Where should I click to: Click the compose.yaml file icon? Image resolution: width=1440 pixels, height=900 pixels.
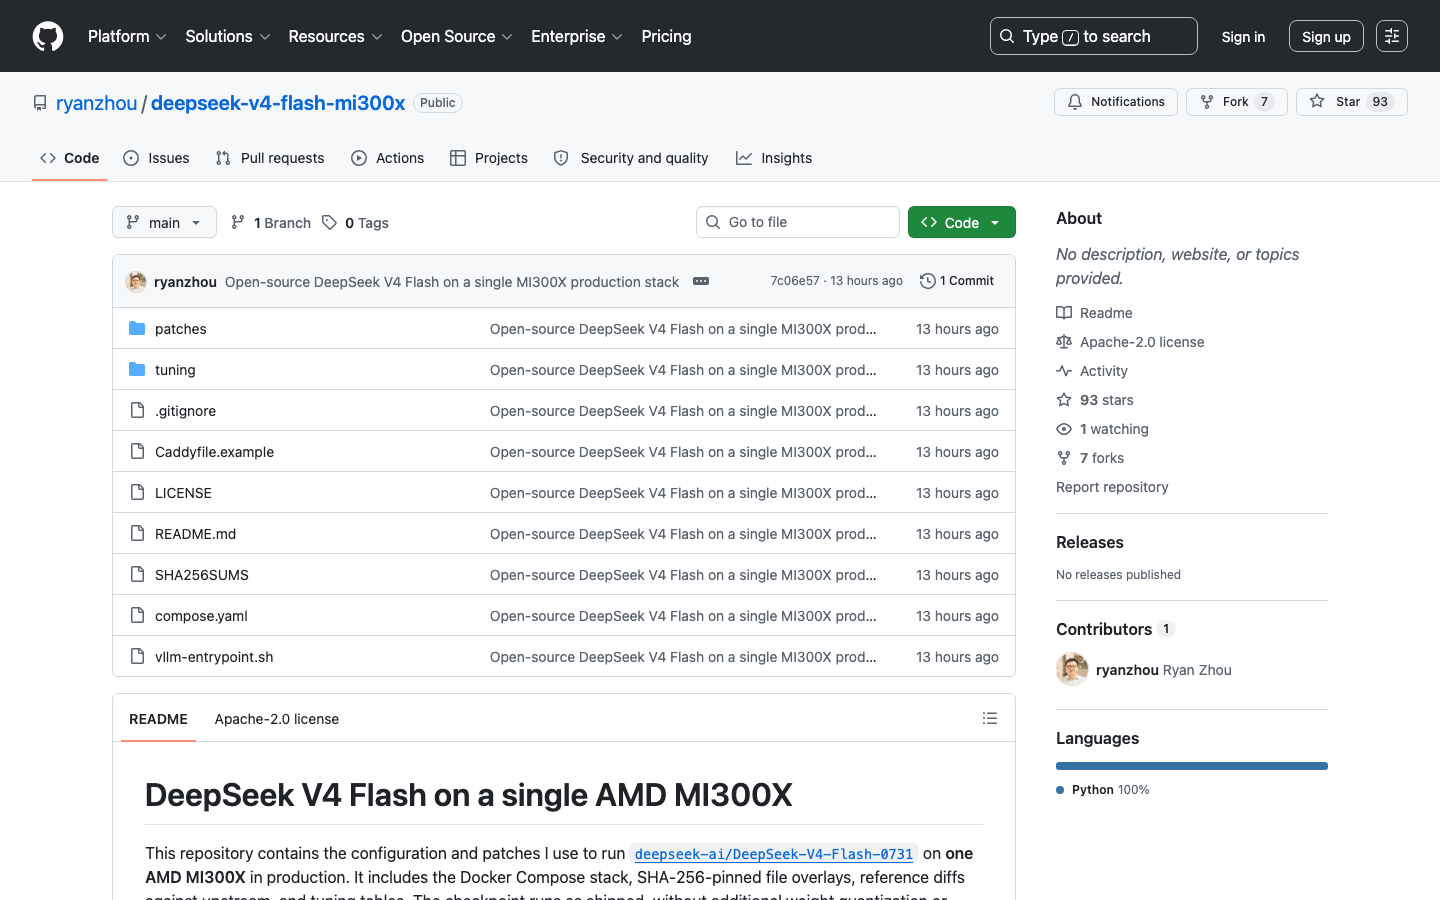137,616
